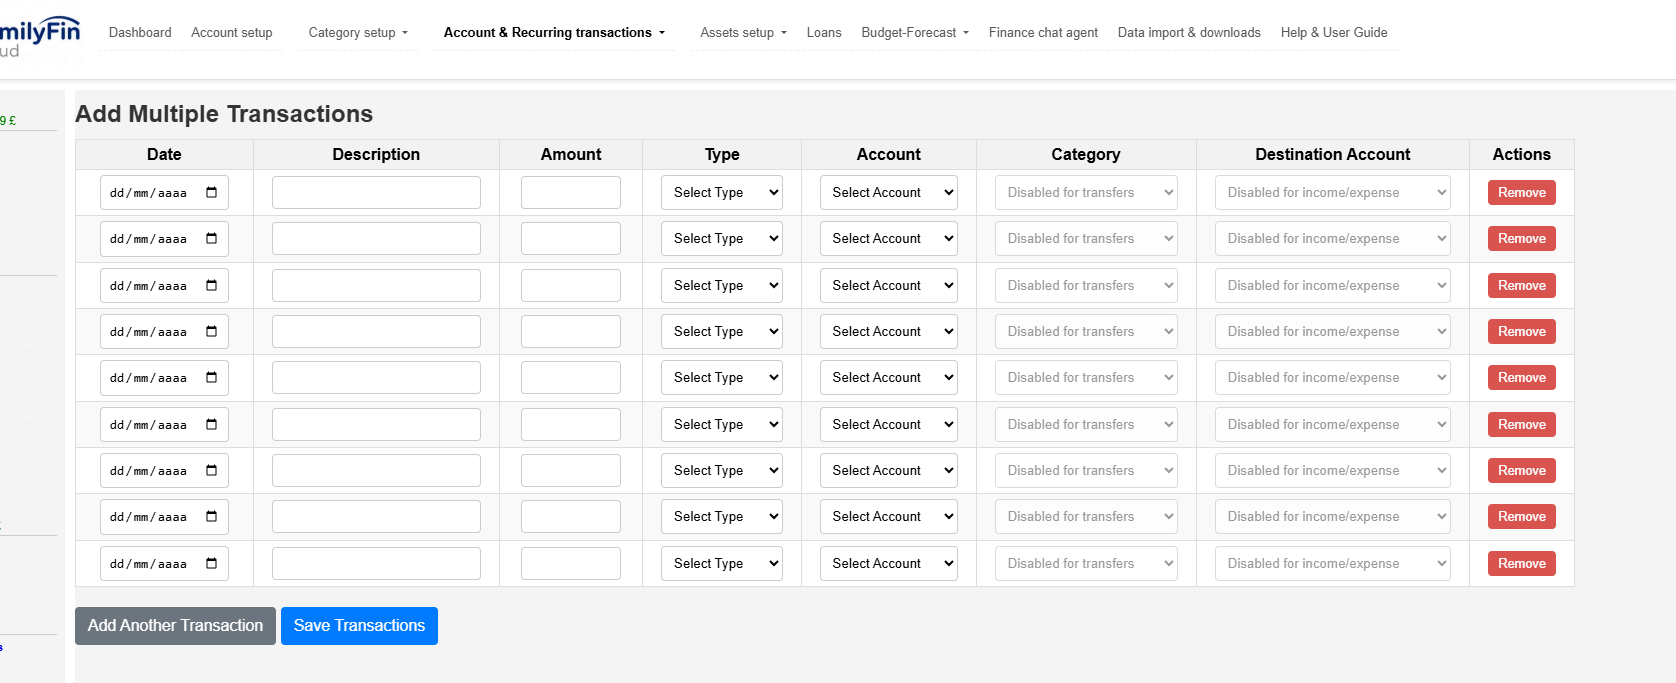Remove the eighth transaction row
Viewport: 1676px width, 683px height.
pyautogui.click(x=1521, y=516)
